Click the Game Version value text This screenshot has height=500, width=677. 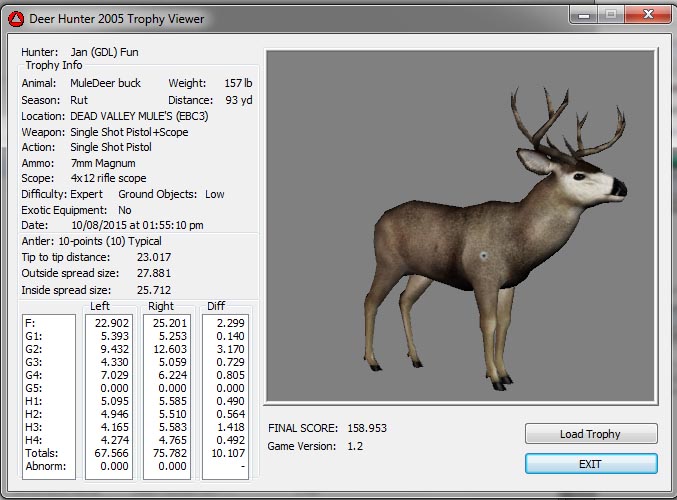coord(353,446)
